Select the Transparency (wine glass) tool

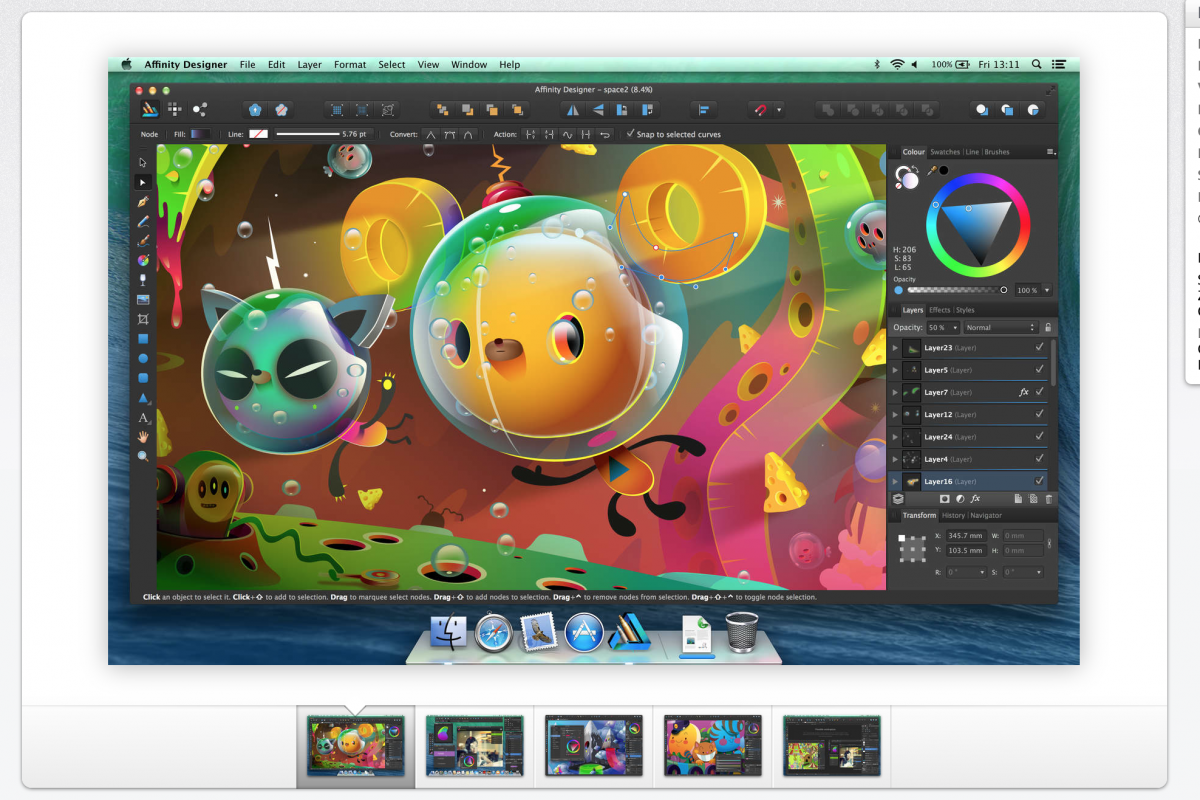pyautogui.click(x=143, y=279)
